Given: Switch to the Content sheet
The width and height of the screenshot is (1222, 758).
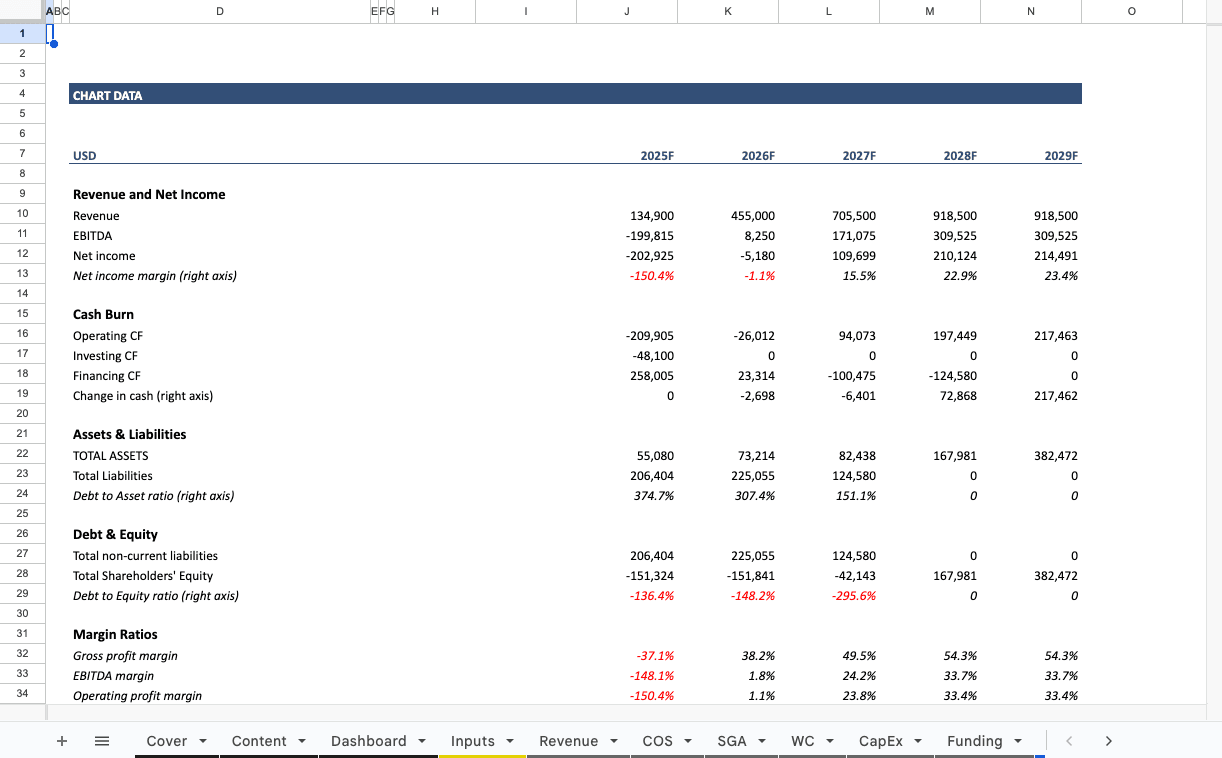Looking at the screenshot, I should tap(258, 741).
